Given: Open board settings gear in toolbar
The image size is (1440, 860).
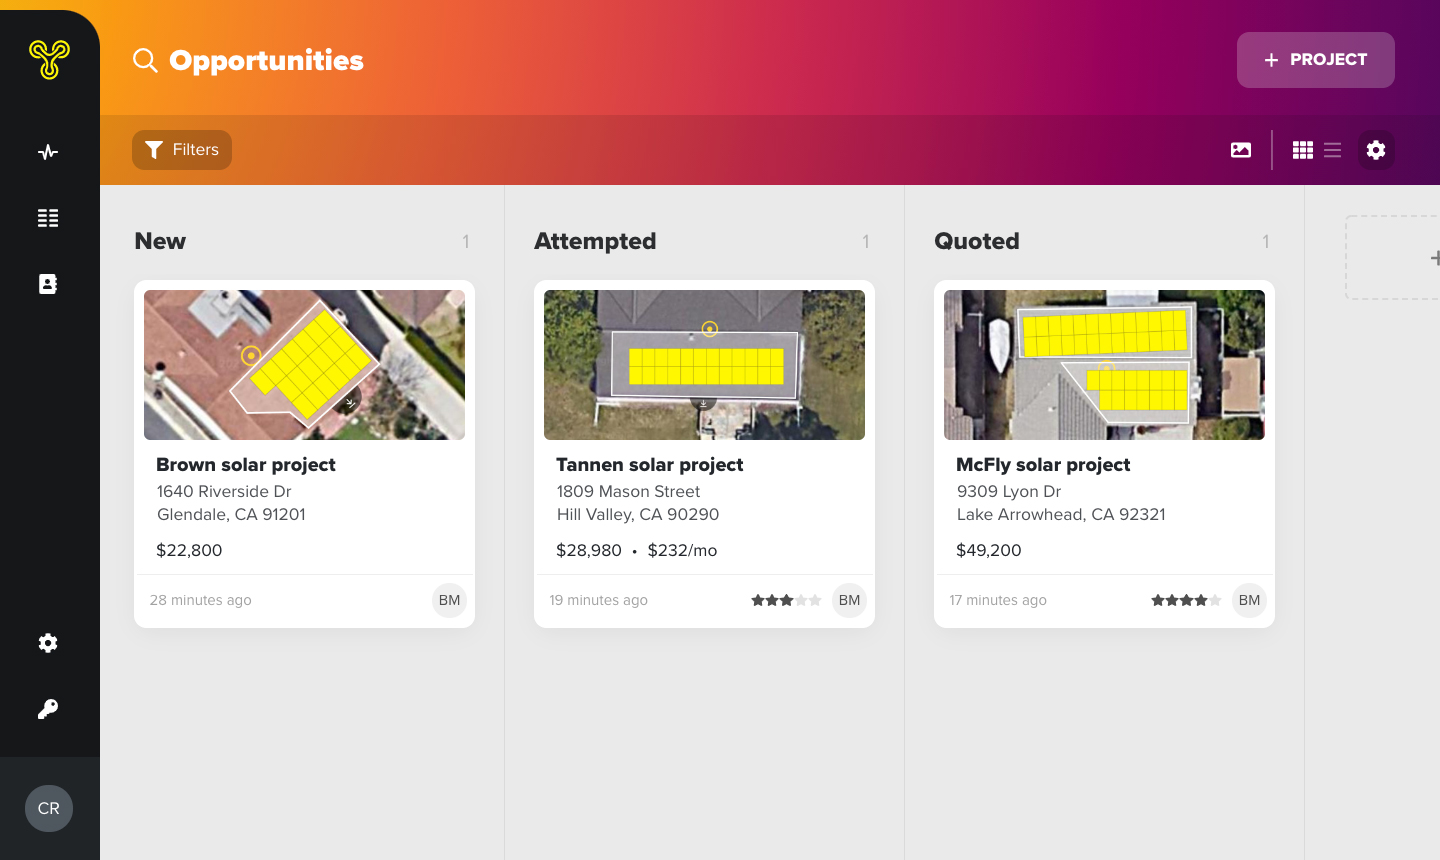Looking at the screenshot, I should [x=1376, y=150].
